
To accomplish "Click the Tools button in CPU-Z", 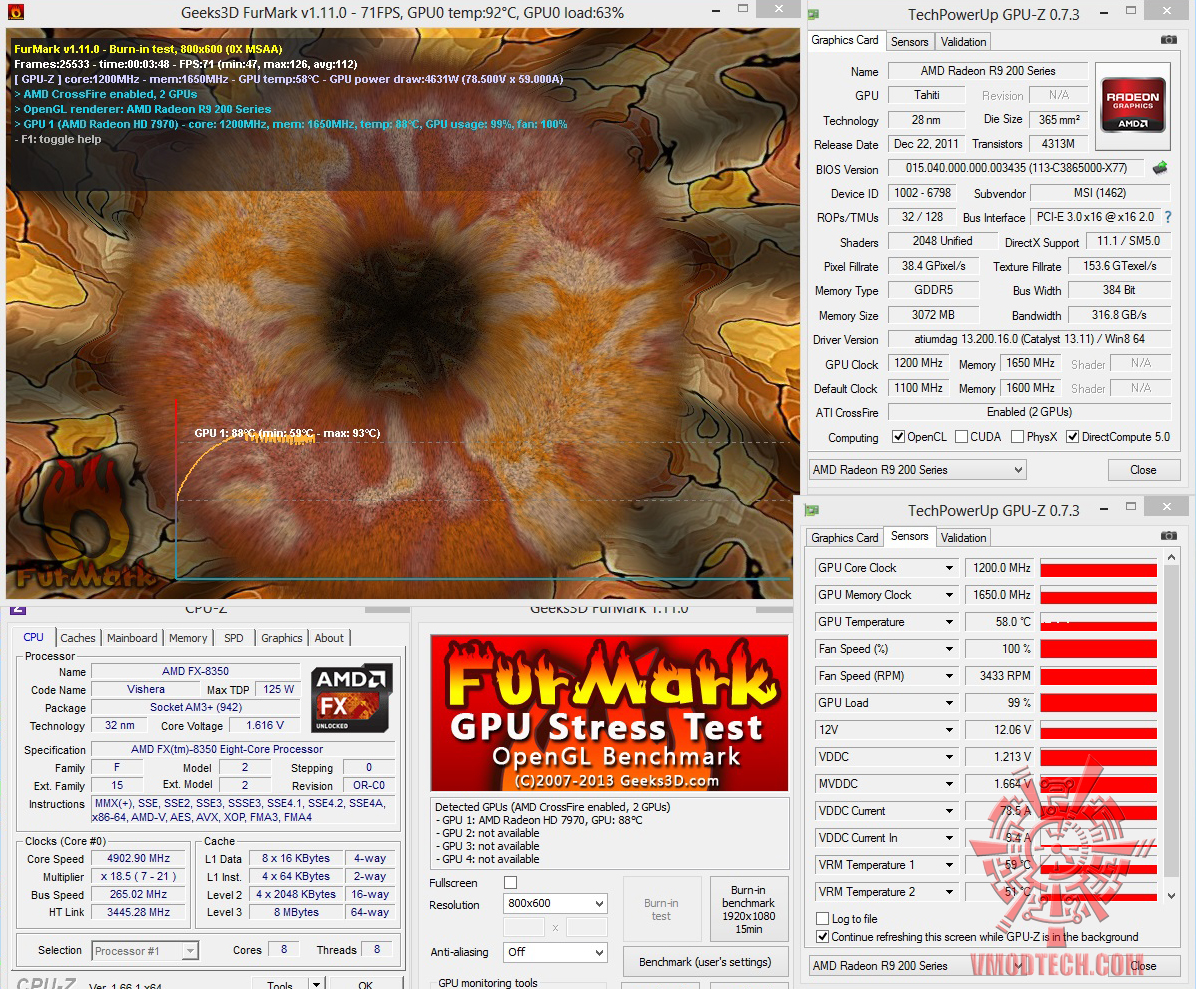I will (280, 984).
